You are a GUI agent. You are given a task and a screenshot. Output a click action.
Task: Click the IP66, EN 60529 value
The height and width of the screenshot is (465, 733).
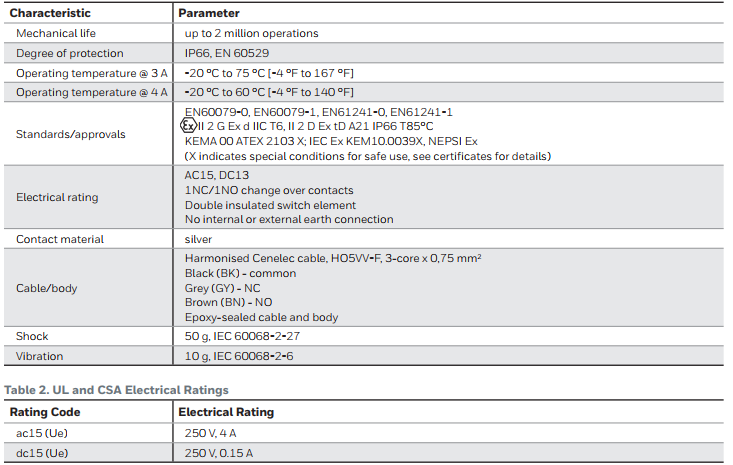coord(227,53)
